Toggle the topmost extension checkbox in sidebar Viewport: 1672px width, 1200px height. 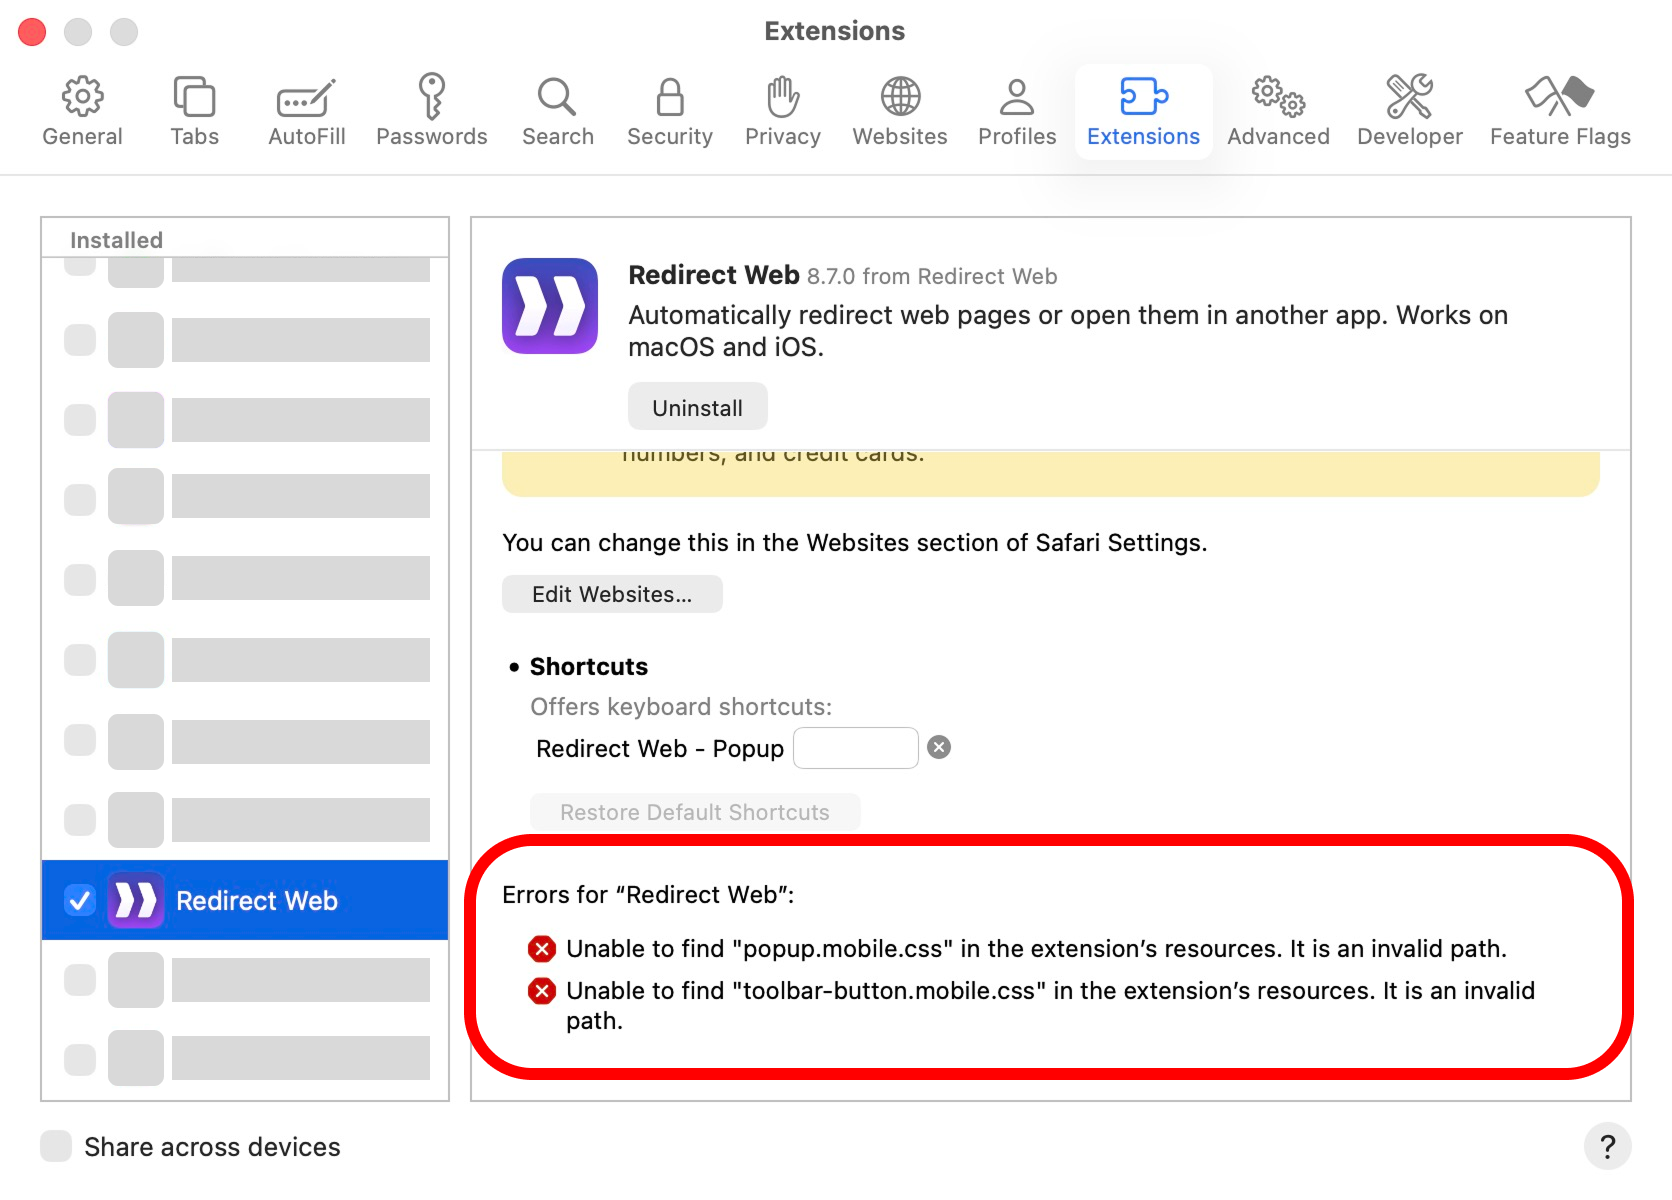tap(79, 268)
